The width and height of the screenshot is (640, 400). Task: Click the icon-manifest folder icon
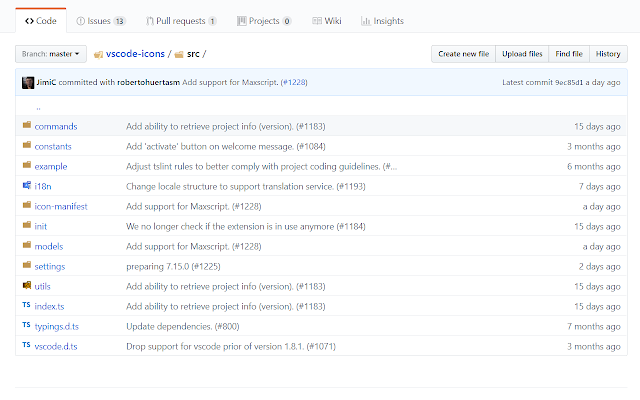[x=27, y=205]
